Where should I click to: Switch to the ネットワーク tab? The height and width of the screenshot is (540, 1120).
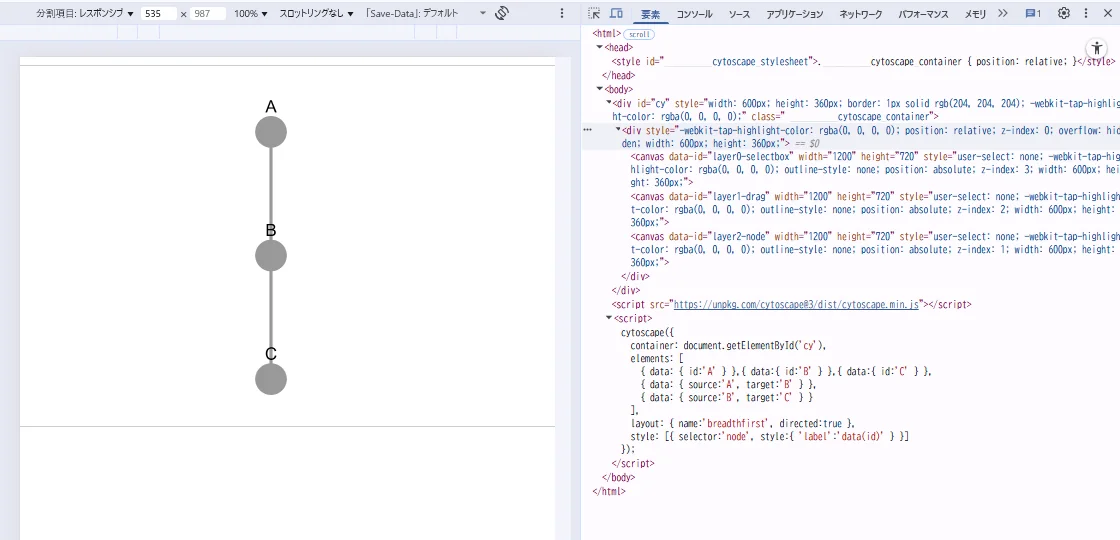pyautogui.click(x=860, y=14)
